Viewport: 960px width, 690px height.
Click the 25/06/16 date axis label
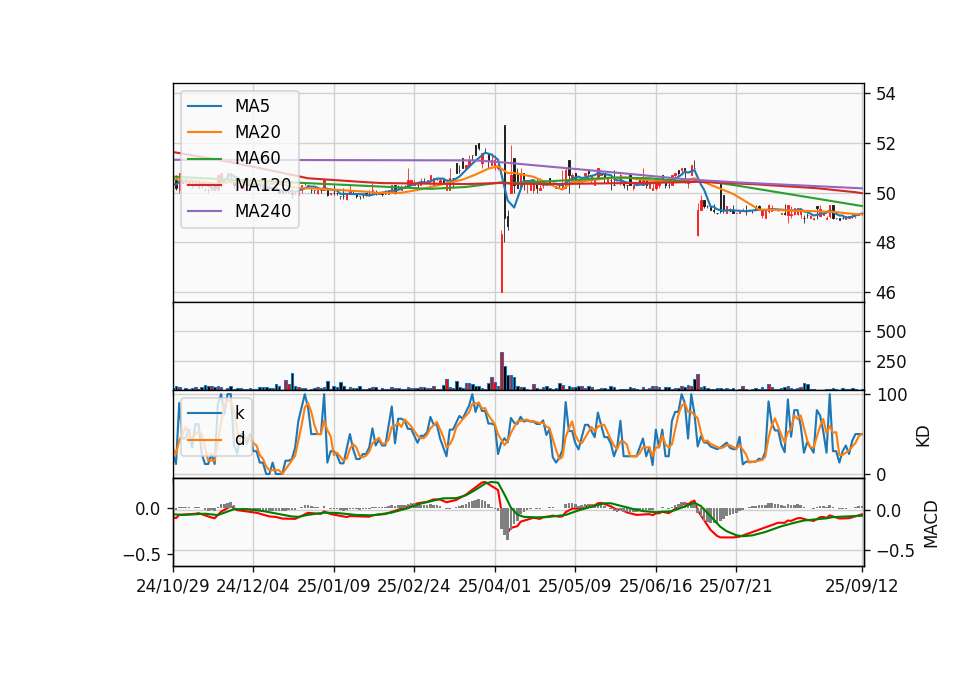656,586
